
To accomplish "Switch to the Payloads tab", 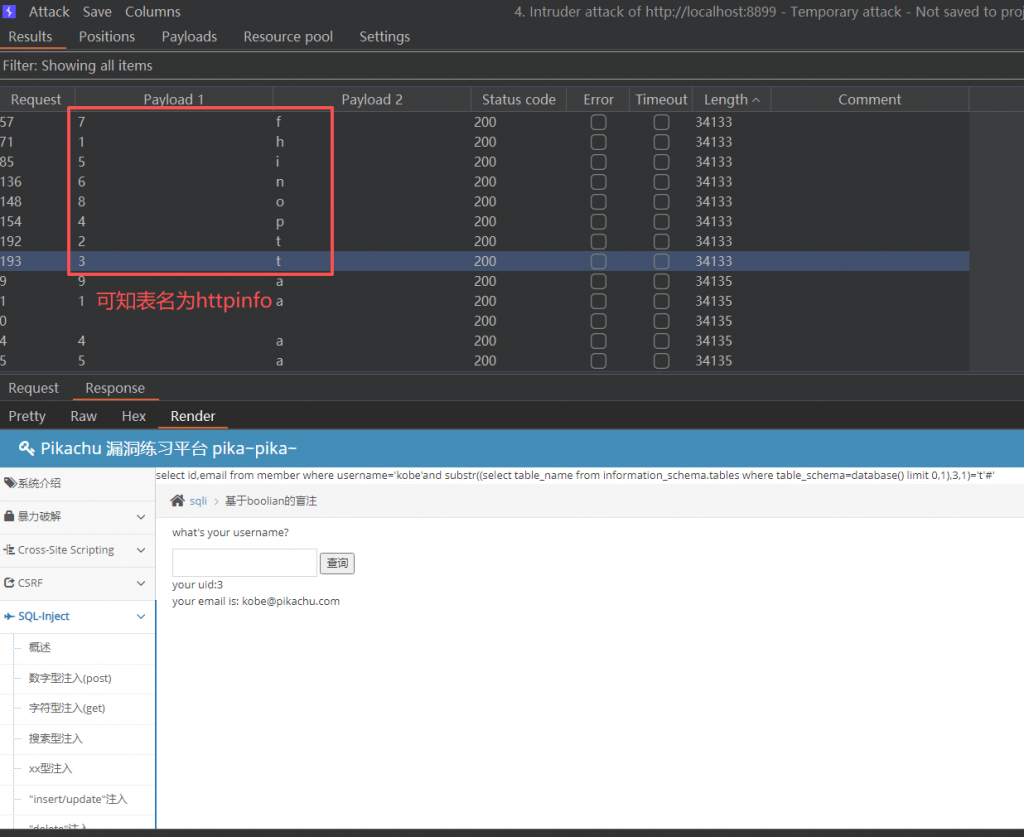I will (189, 36).
